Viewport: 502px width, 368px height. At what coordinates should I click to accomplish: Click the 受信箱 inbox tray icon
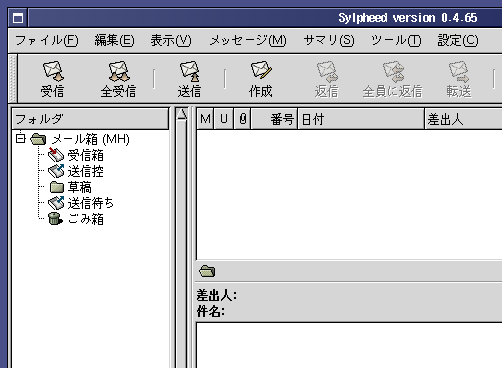tap(56, 155)
